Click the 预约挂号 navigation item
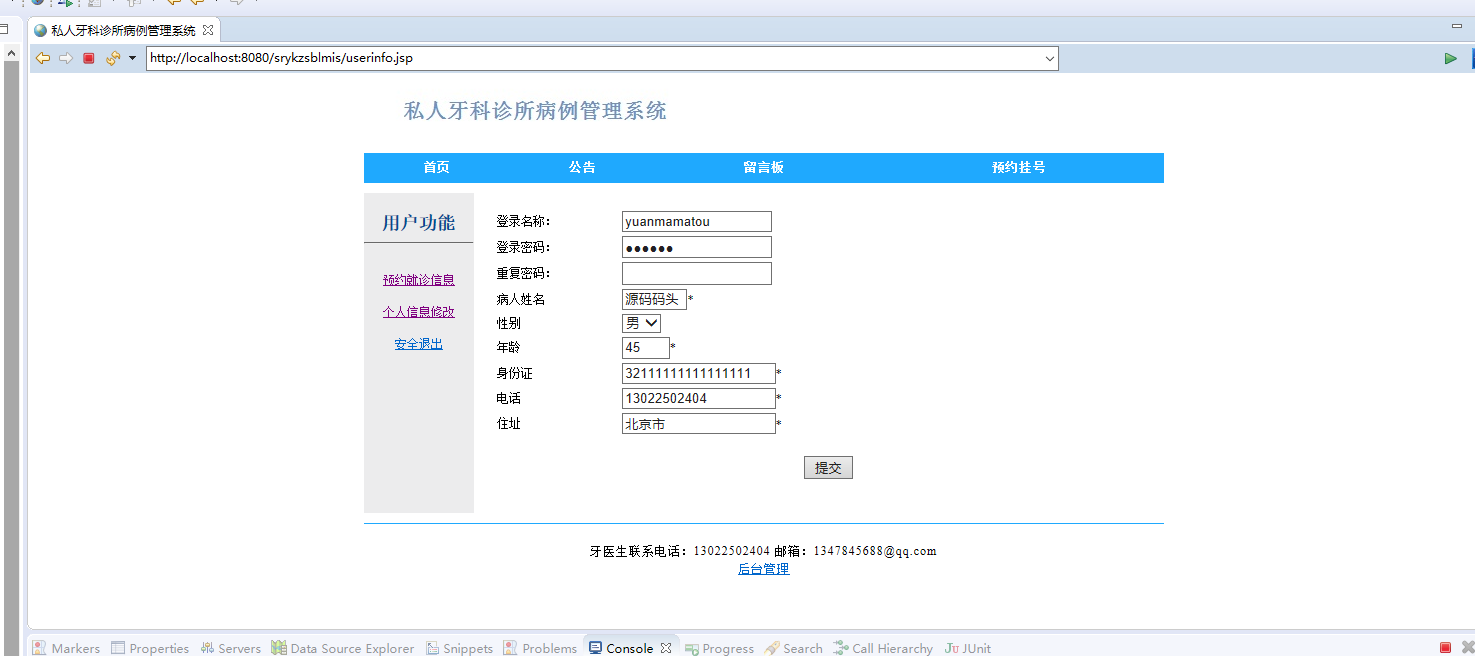The height and width of the screenshot is (656, 1475). point(1017,167)
